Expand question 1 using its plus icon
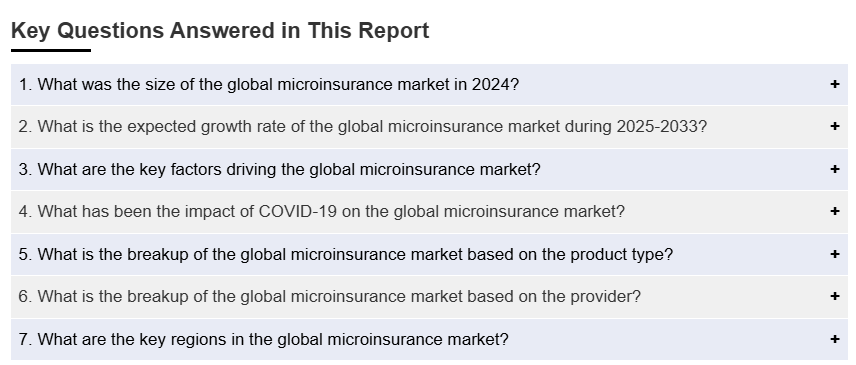 [x=834, y=84]
